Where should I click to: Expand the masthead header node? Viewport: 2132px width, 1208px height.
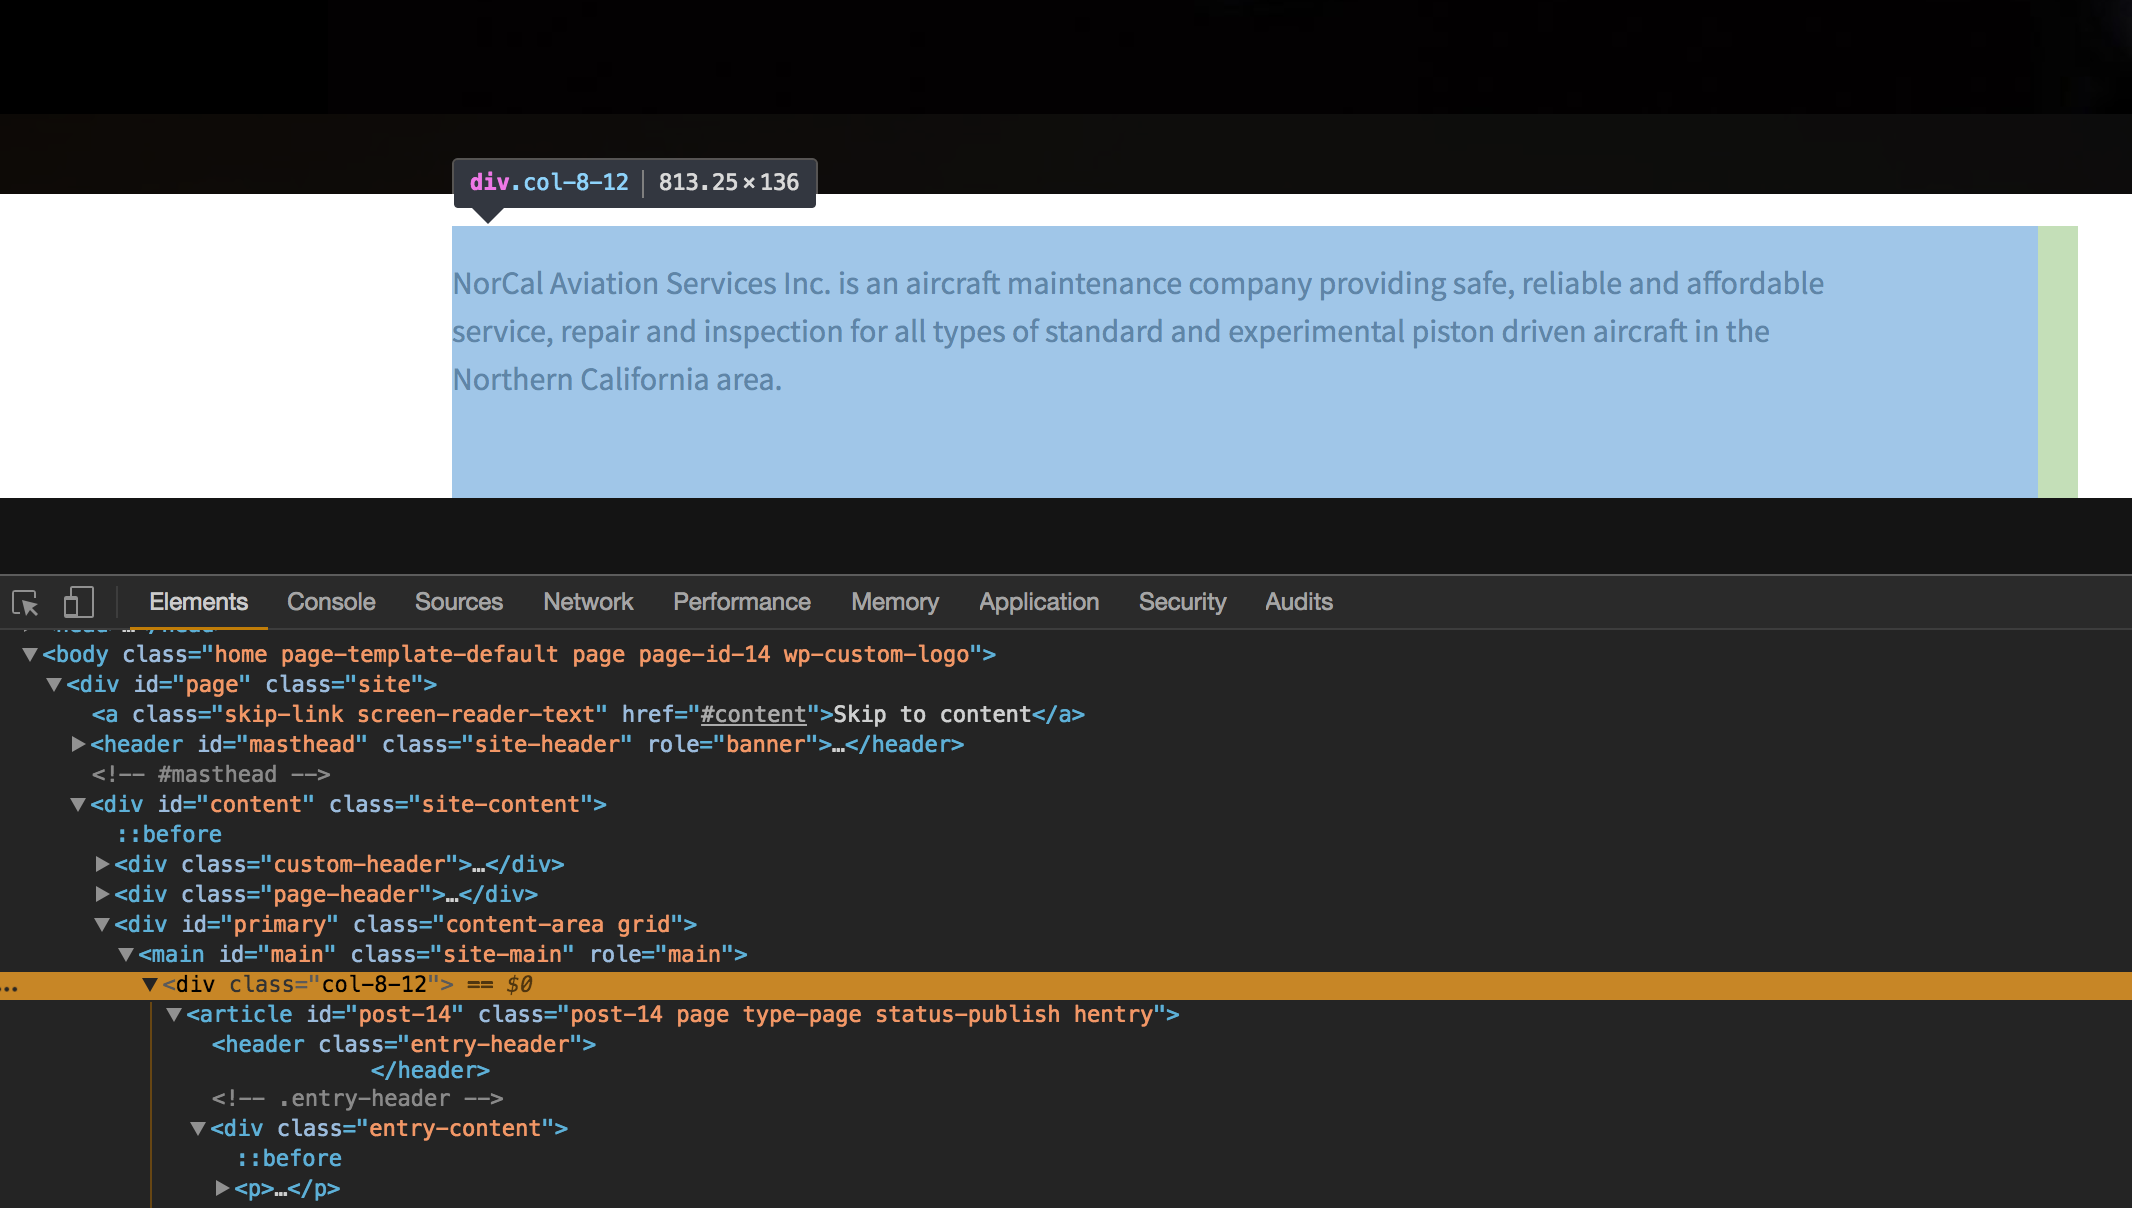(78, 745)
